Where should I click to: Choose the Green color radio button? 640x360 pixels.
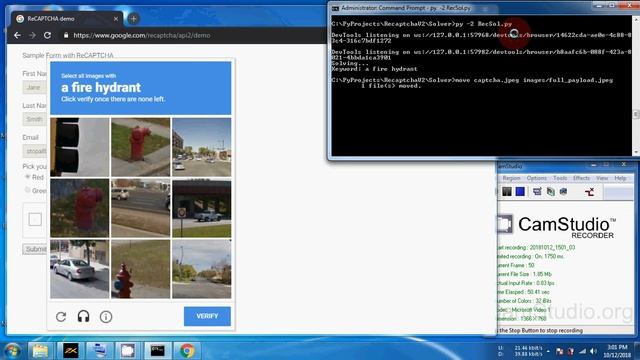[28, 190]
